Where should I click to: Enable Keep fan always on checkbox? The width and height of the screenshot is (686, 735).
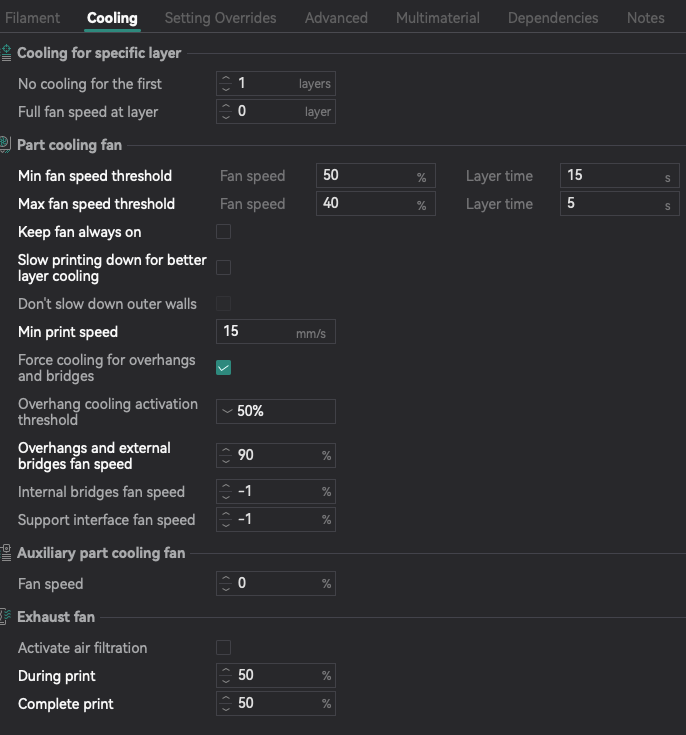pos(223,232)
